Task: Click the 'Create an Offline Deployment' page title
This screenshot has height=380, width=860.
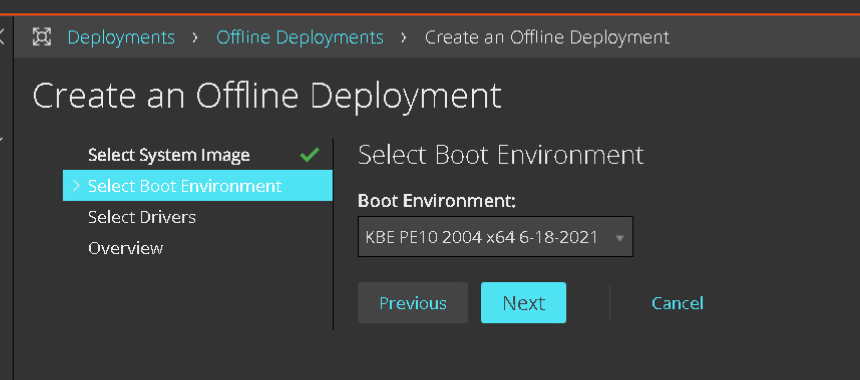Action: [x=267, y=95]
